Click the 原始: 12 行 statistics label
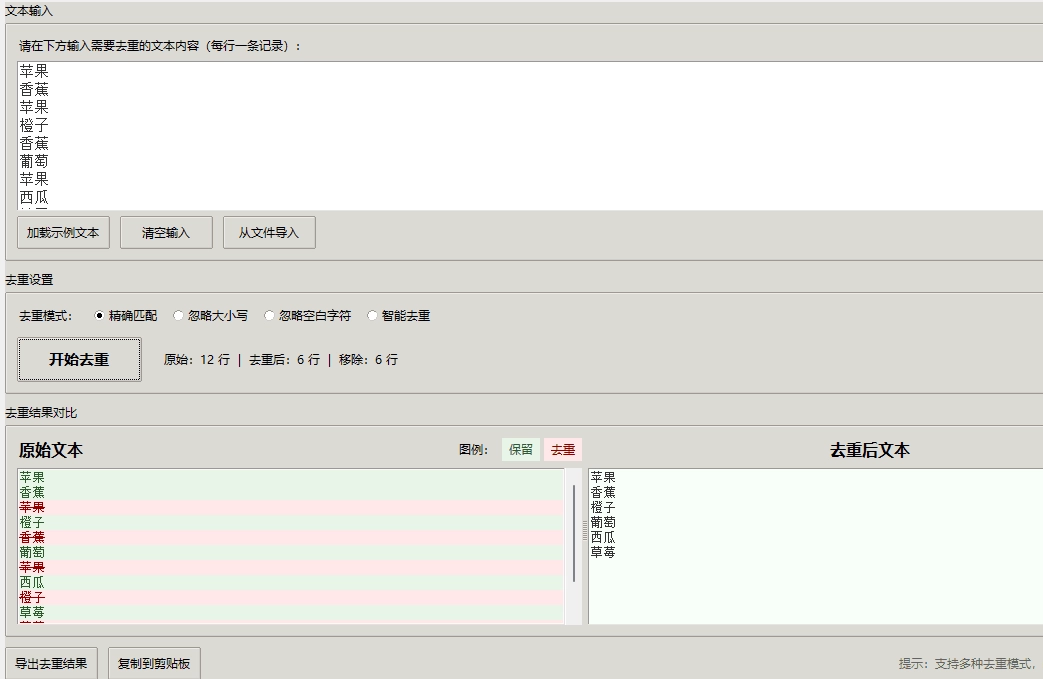 [196, 360]
